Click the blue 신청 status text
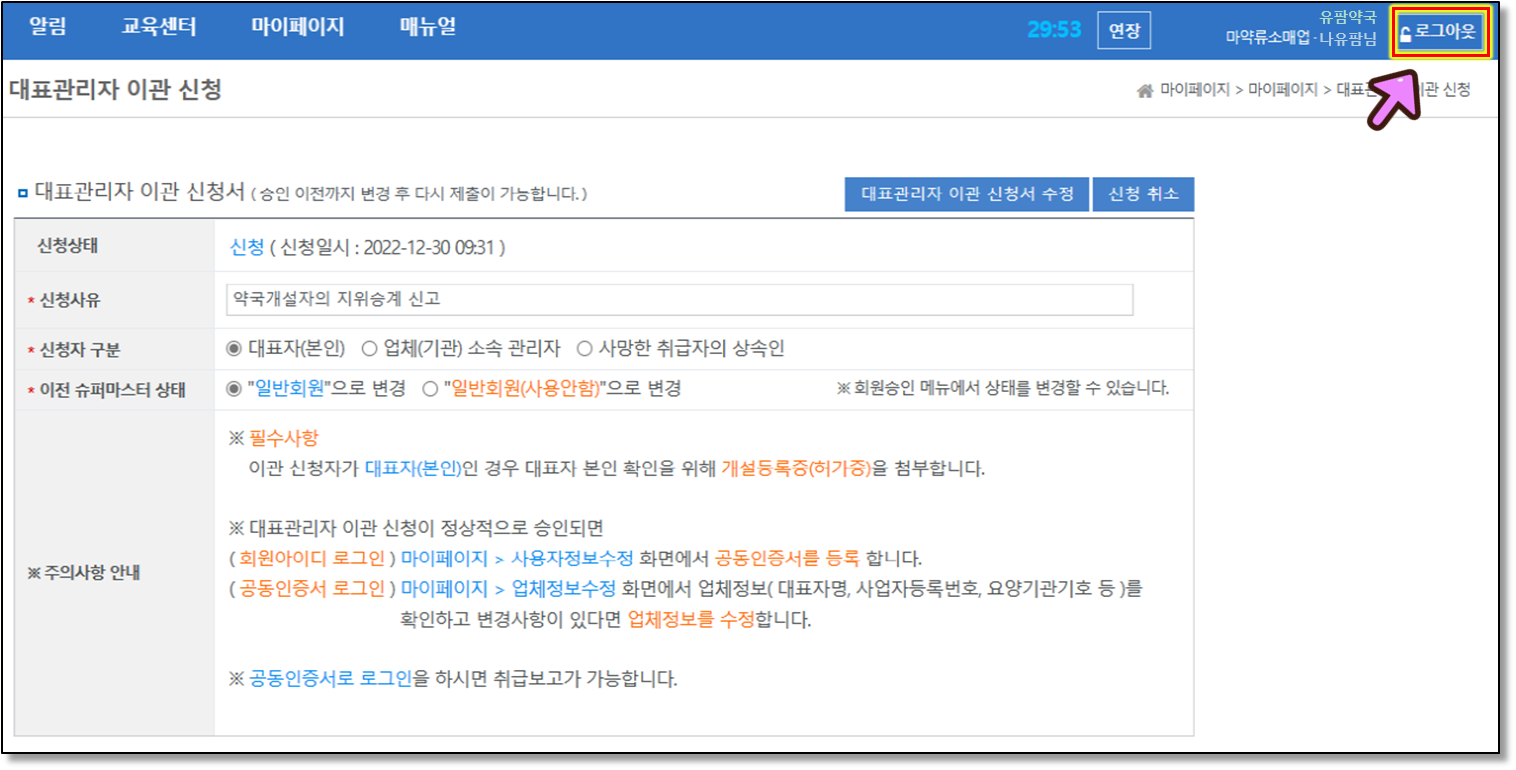Screen dimensions: 1516x770 pos(247,248)
